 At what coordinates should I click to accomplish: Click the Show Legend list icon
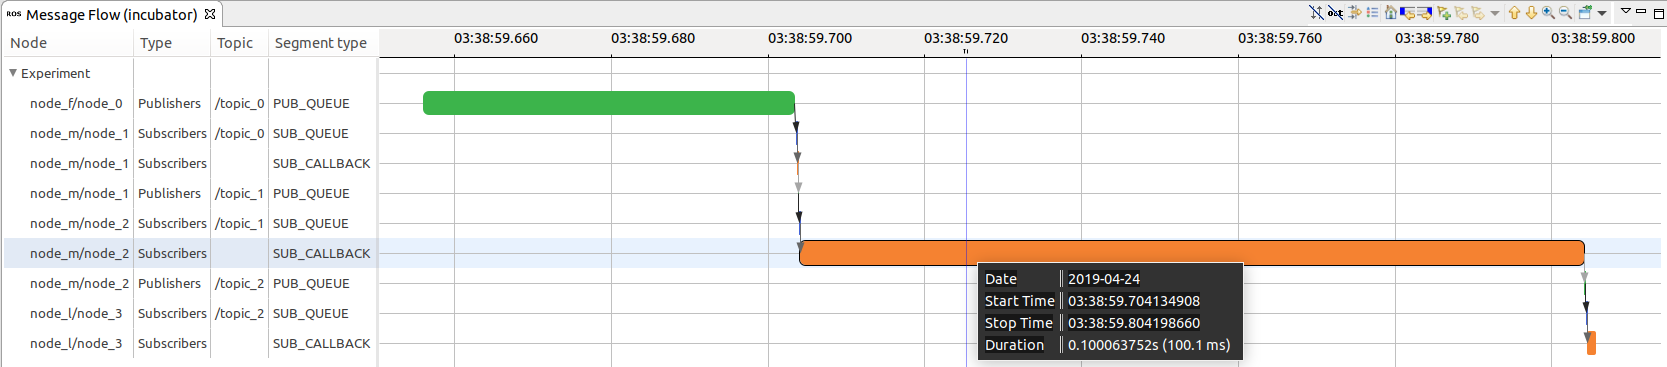[1372, 12]
